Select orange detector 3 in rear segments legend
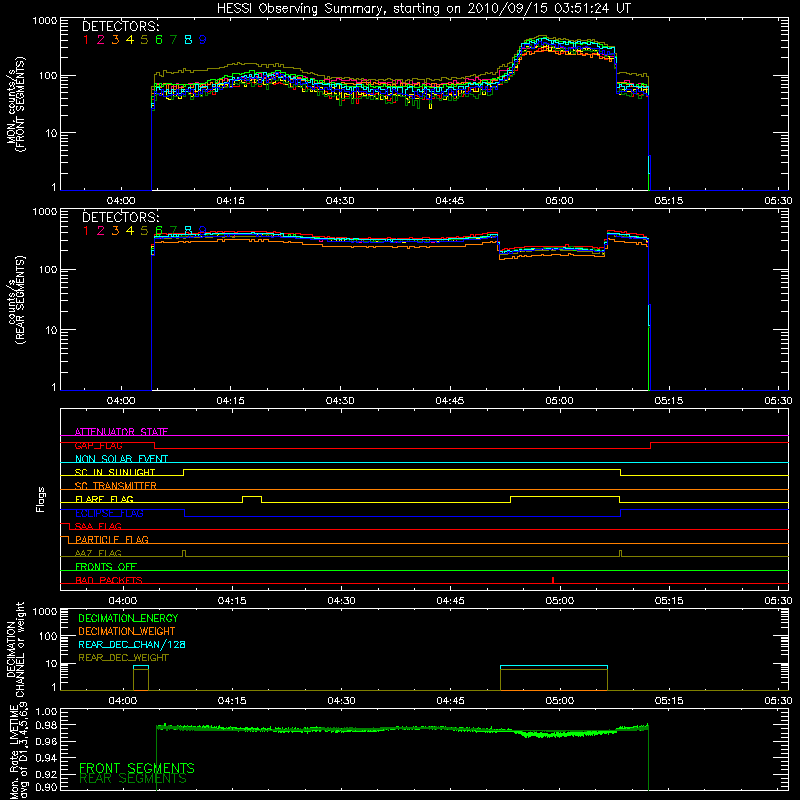The height and width of the screenshot is (800, 800). click(x=115, y=231)
